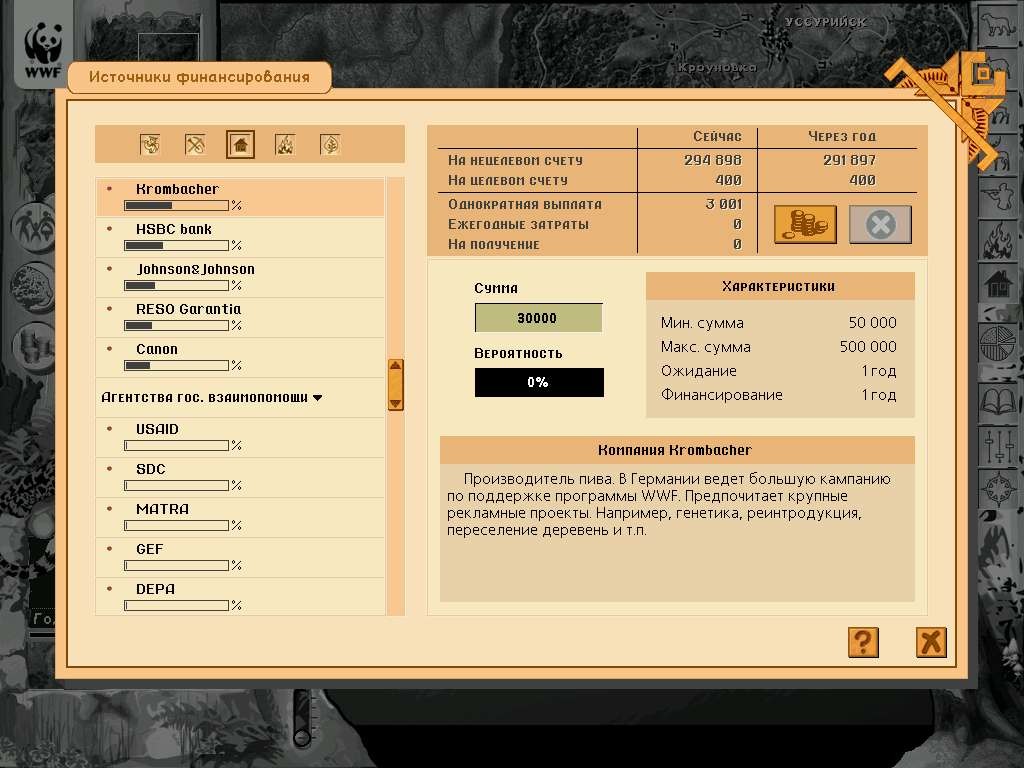Click the list scrollbar down arrow
This screenshot has width=1024, height=768.
click(395, 403)
